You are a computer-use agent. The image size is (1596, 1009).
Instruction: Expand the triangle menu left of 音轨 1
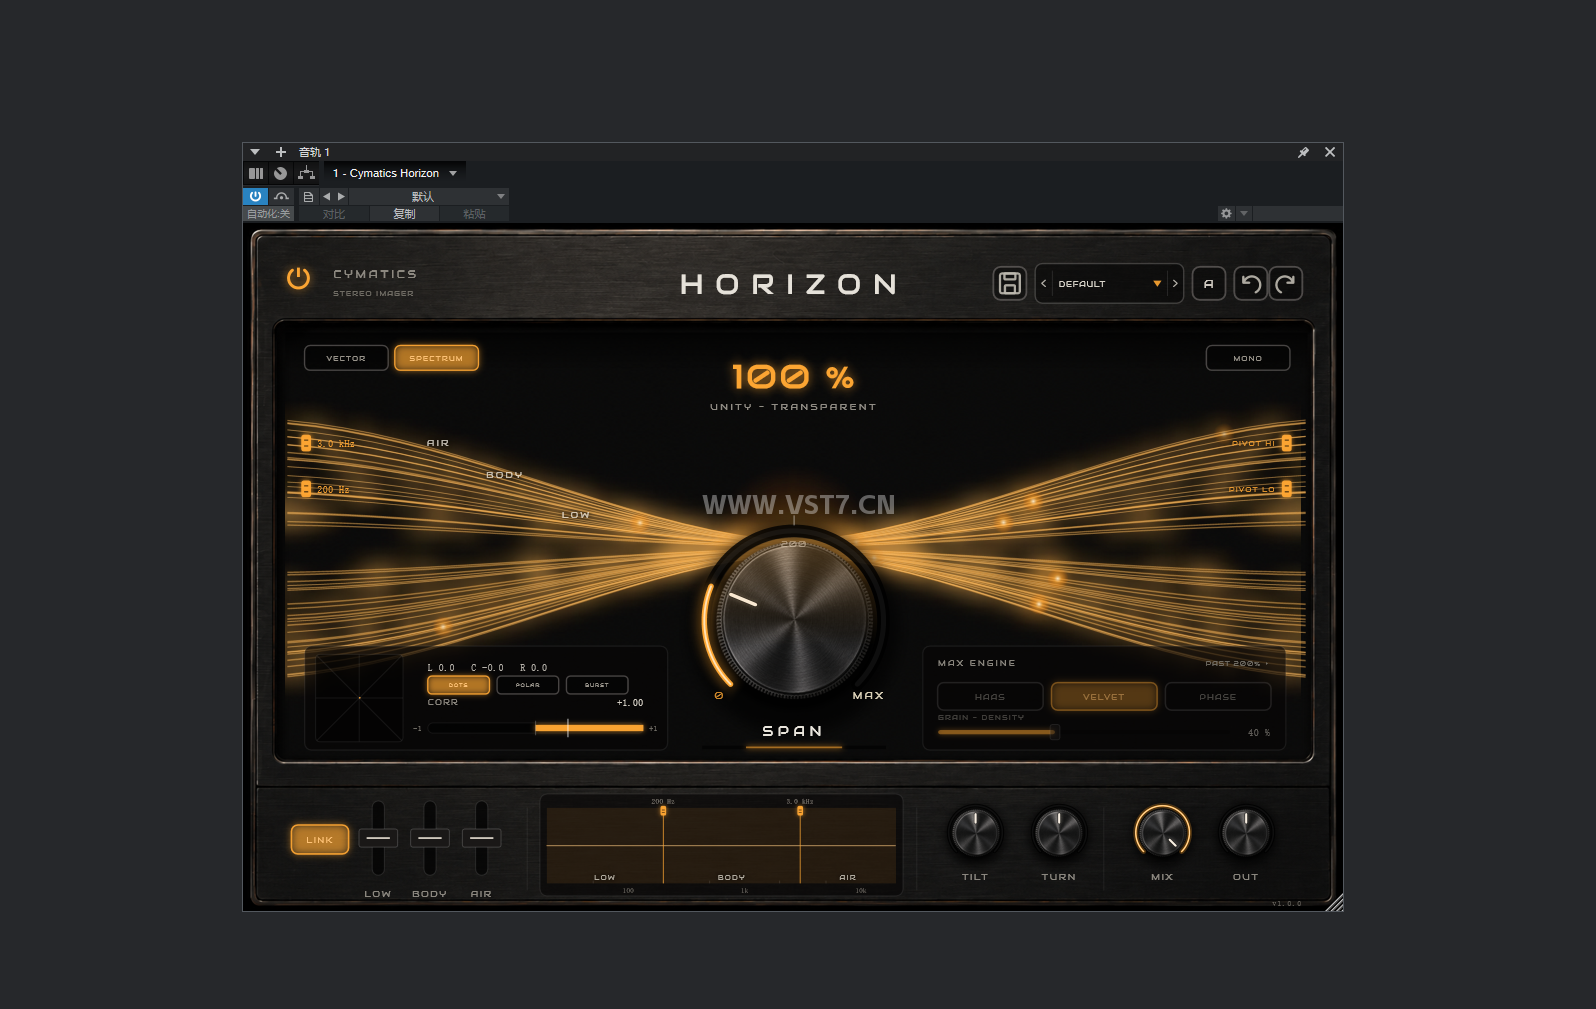(x=255, y=152)
